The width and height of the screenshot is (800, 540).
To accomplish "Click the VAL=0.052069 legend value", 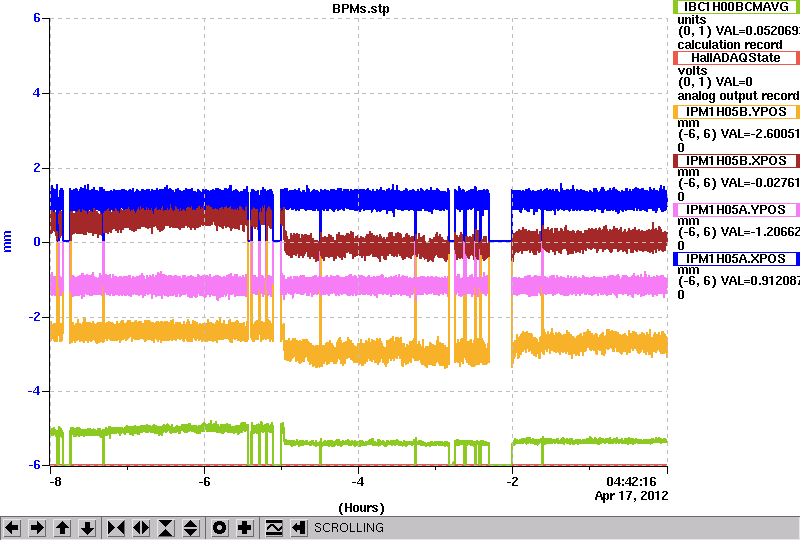I will (x=758, y=32).
